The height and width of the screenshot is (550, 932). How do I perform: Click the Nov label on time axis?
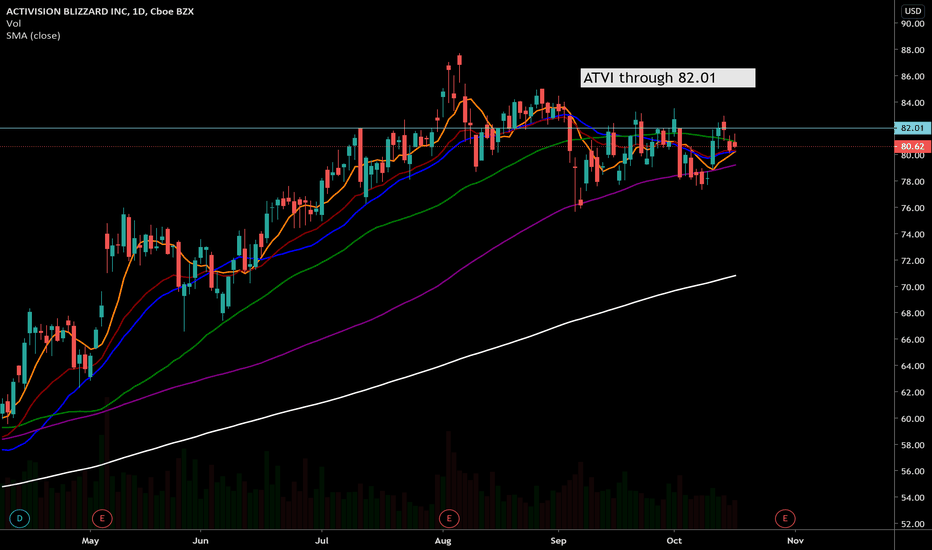(795, 540)
